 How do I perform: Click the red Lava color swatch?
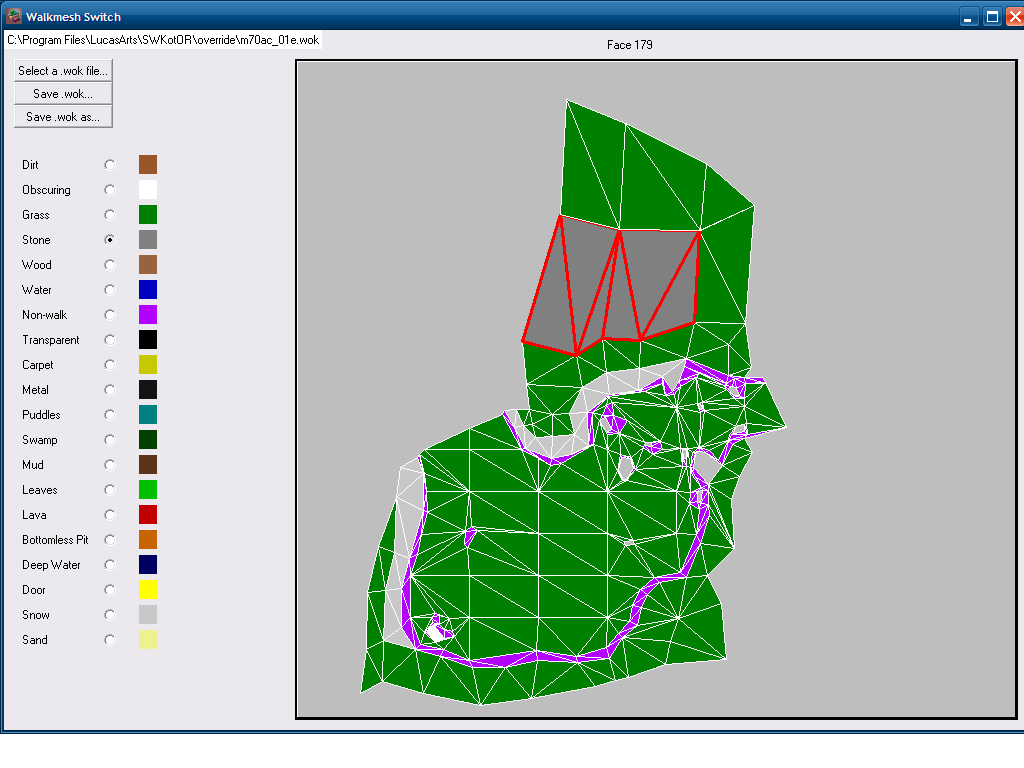pos(148,515)
